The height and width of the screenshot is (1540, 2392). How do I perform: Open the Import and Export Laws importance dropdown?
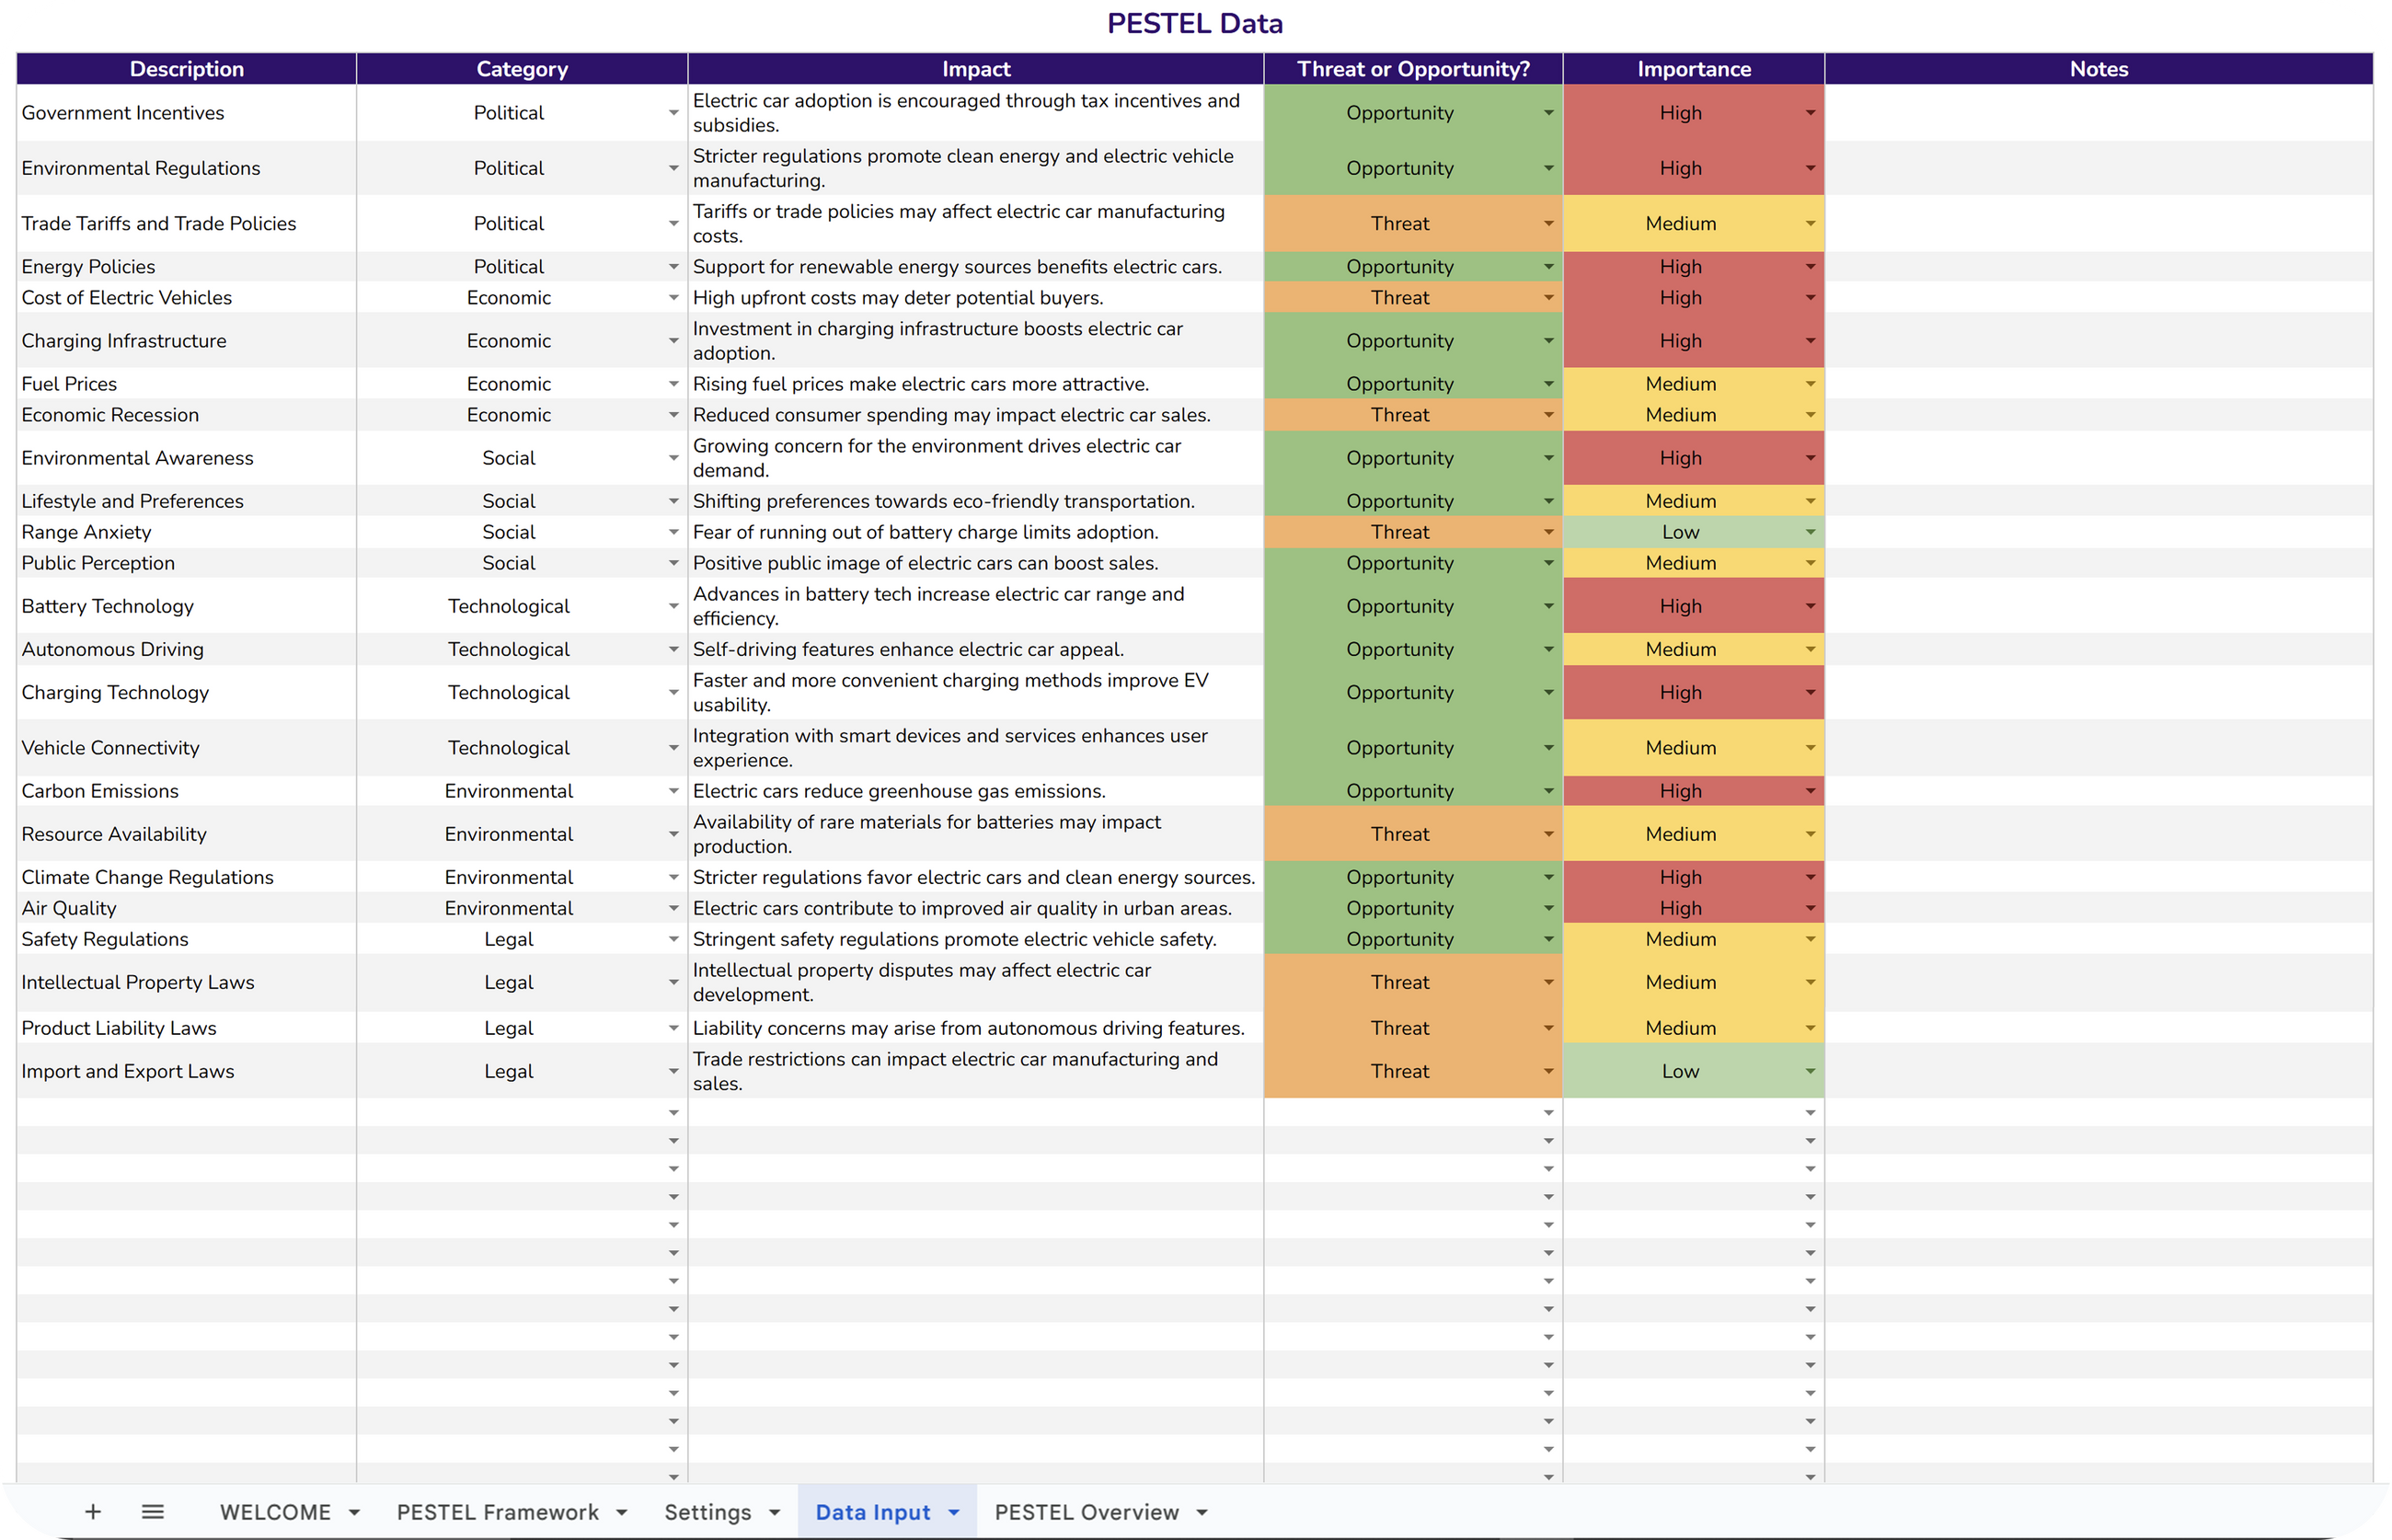[1810, 1071]
